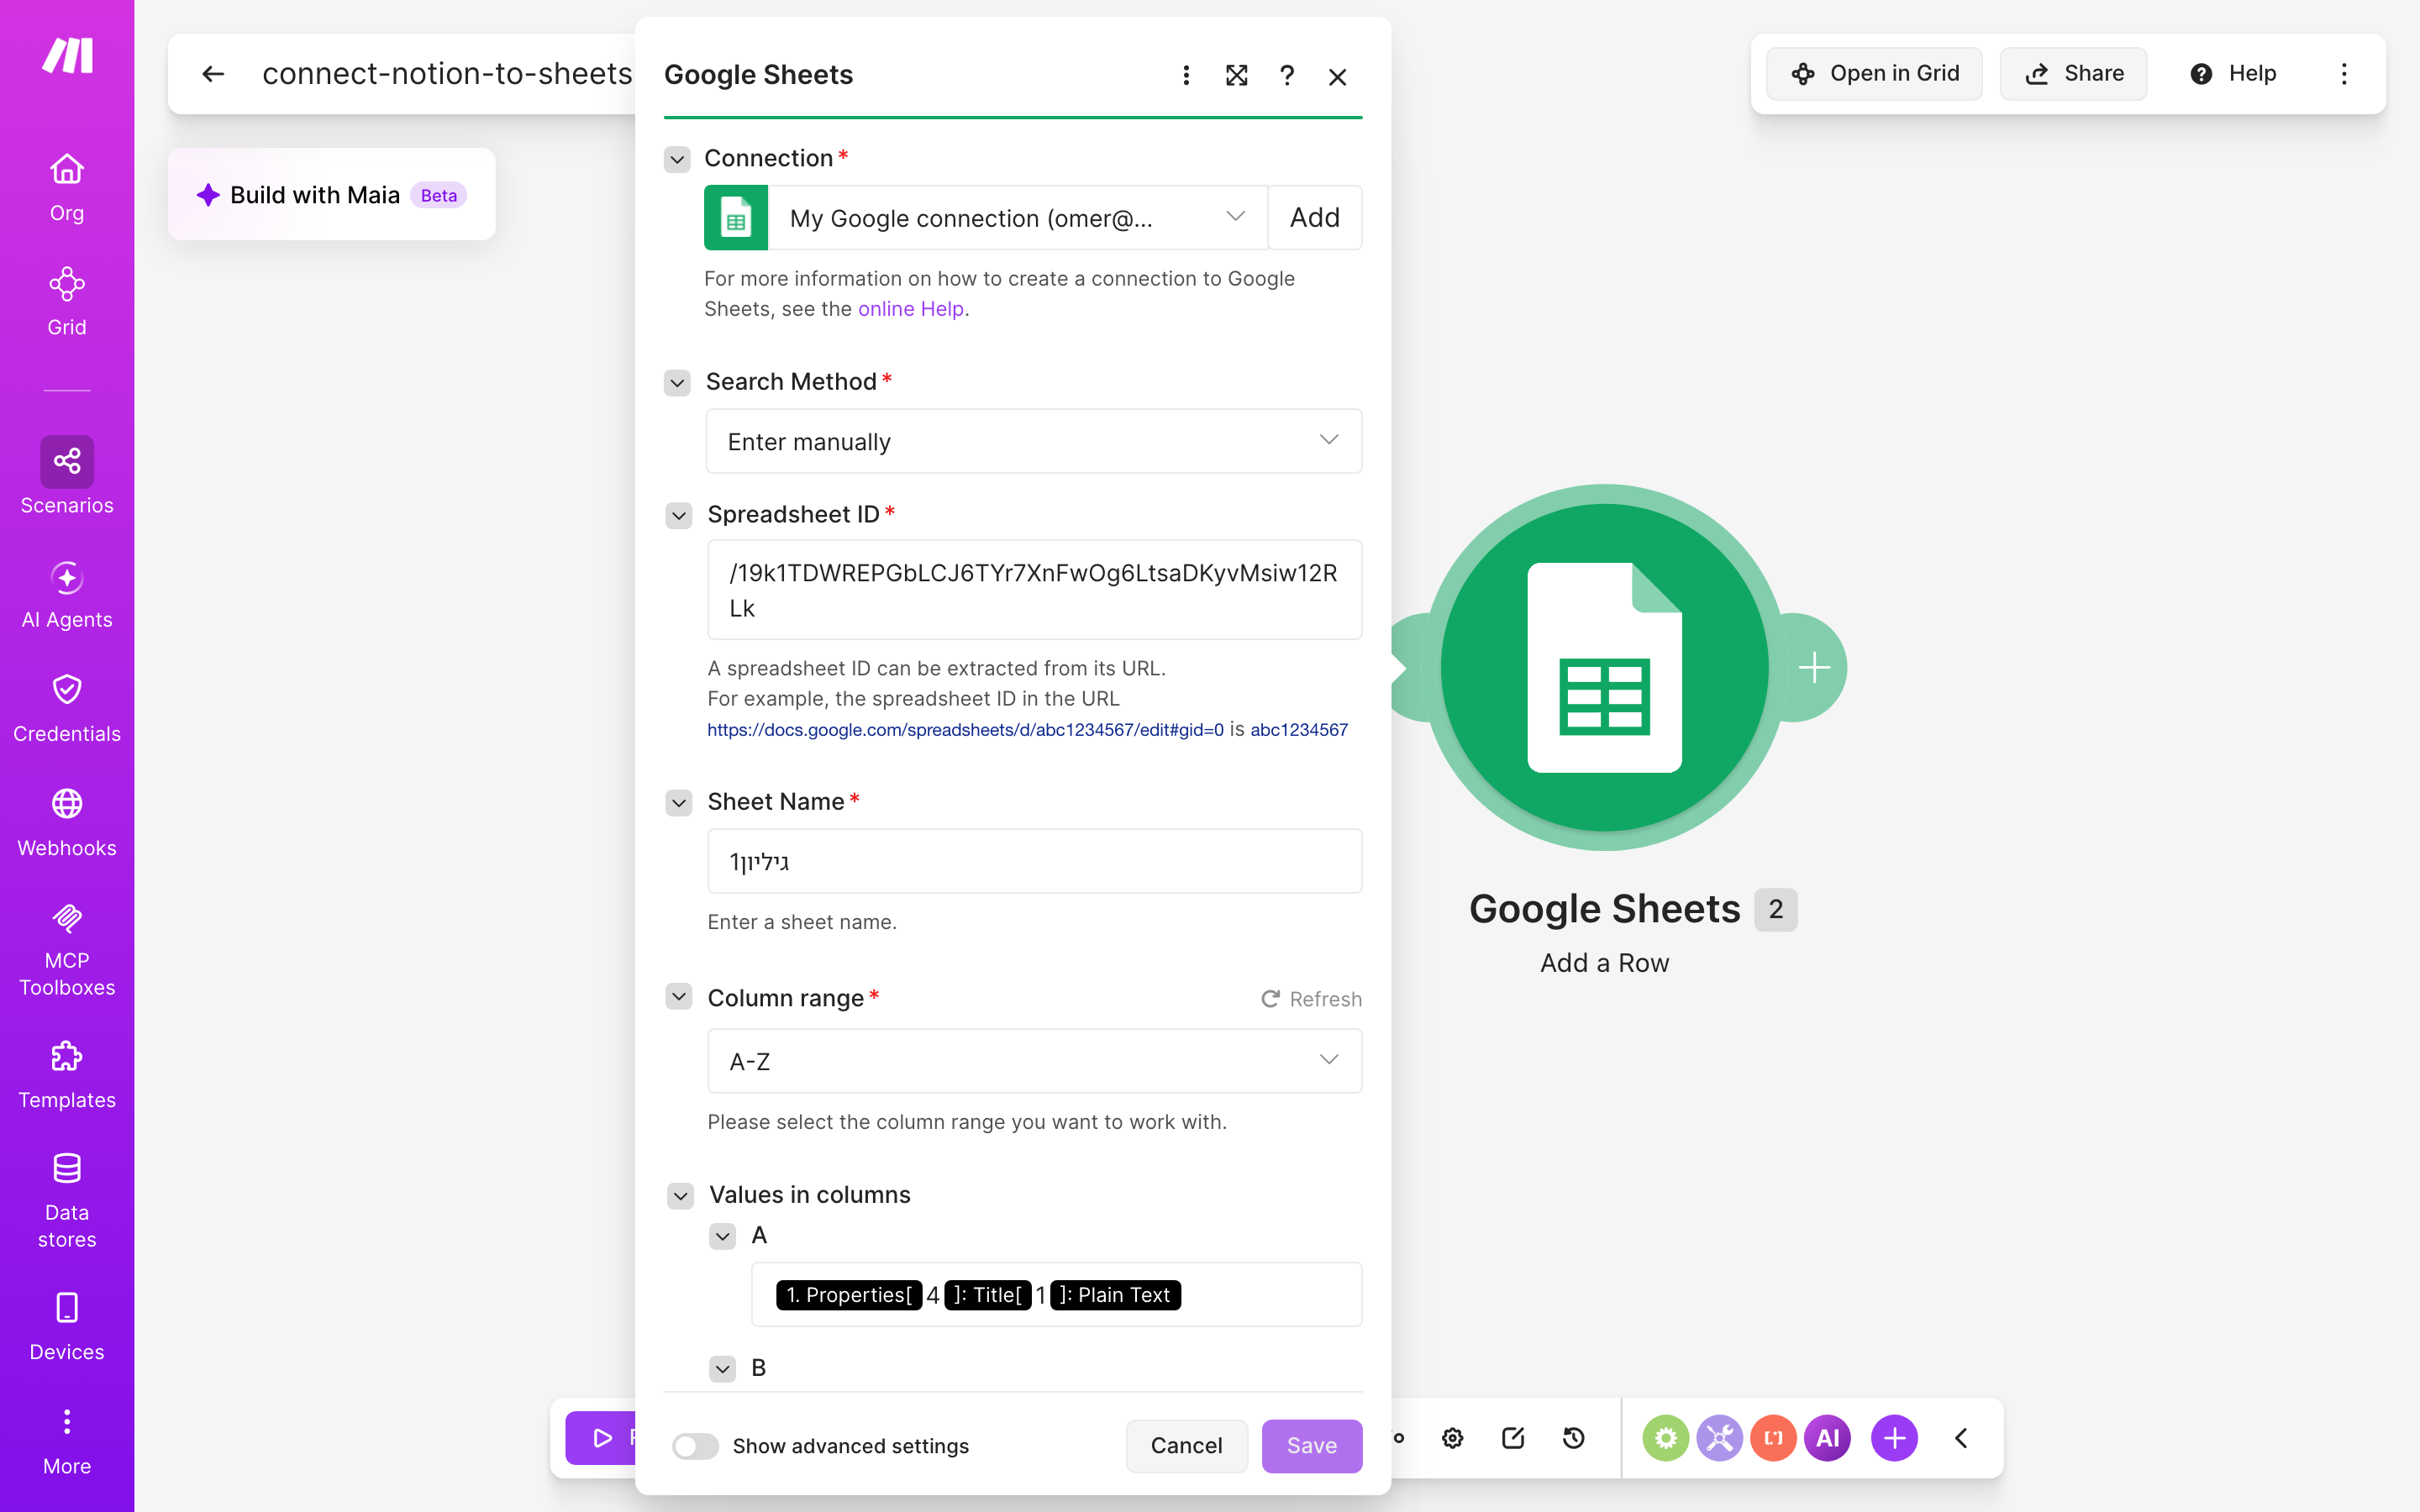Click the Plain Text pill in column A
The width and height of the screenshot is (2420, 1512).
pos(1115,1295)
